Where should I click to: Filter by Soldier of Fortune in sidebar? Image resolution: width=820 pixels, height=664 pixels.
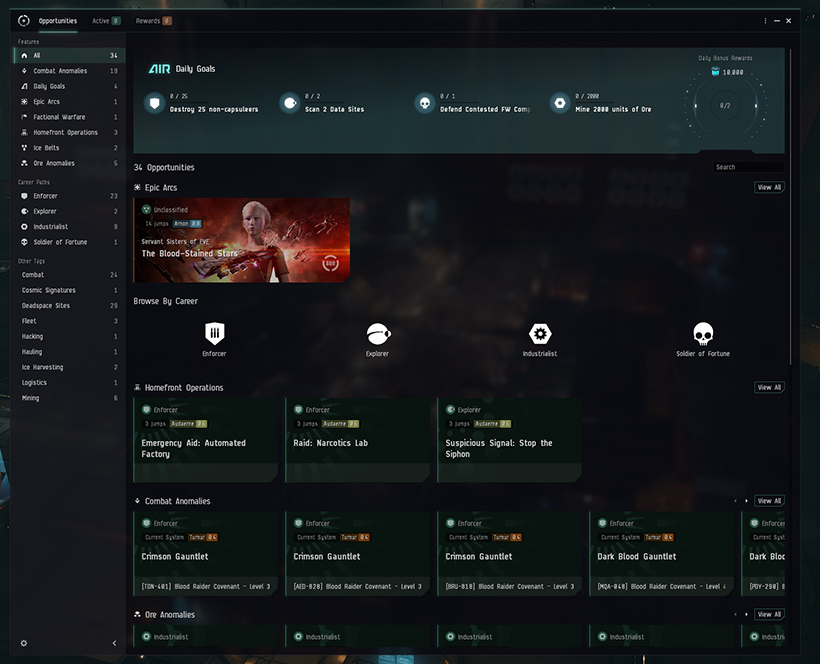point(70,242)
